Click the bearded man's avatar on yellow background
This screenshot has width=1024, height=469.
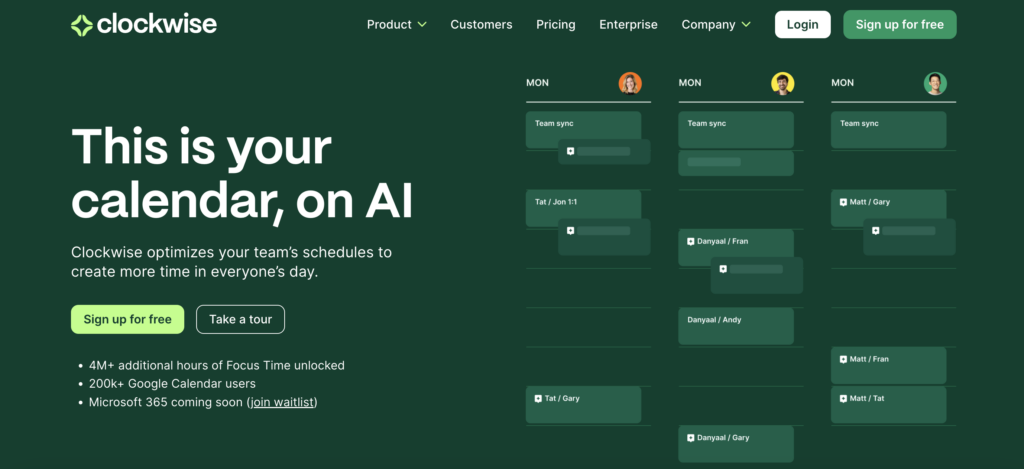click(x=782, y=84)
